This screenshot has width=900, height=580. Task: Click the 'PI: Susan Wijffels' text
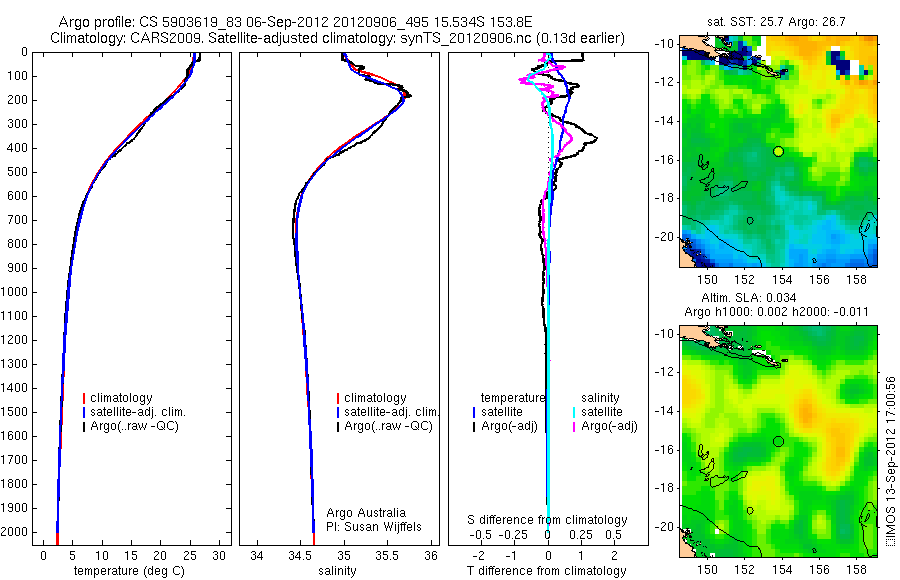(374, 527)
